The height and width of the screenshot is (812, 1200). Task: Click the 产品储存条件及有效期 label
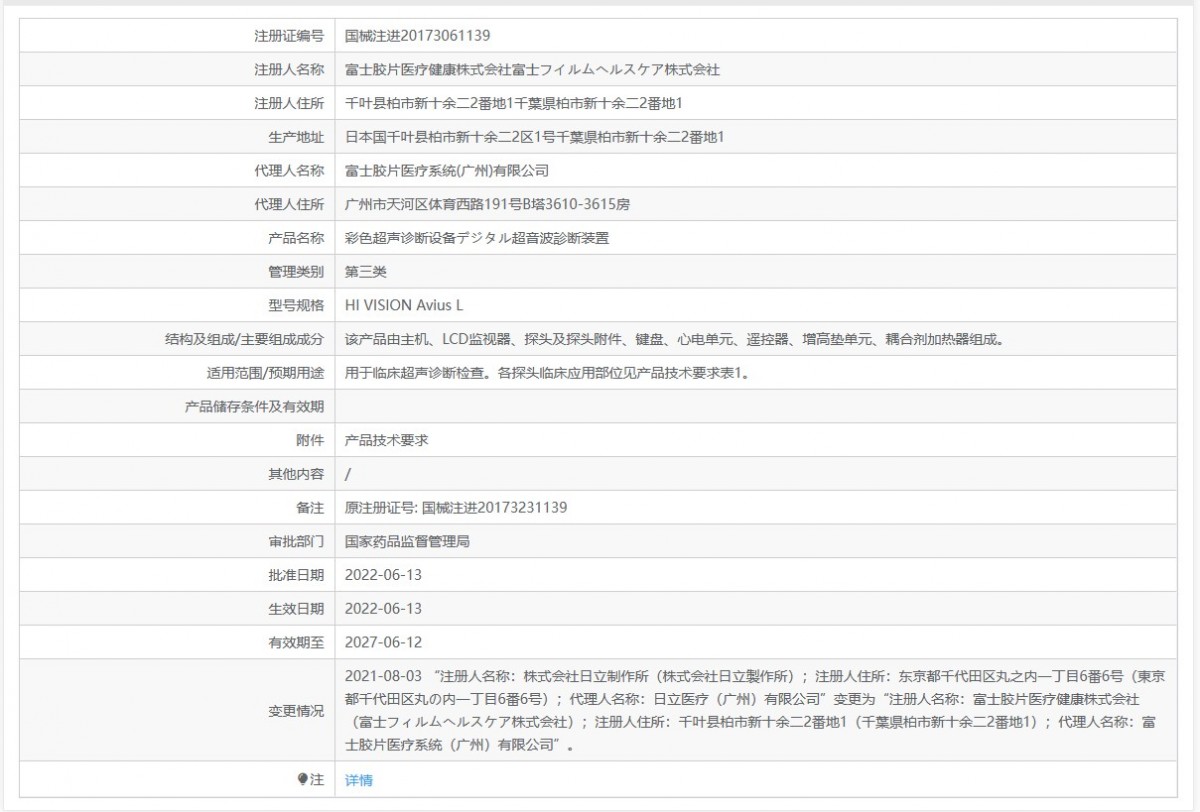pos(254,407)
